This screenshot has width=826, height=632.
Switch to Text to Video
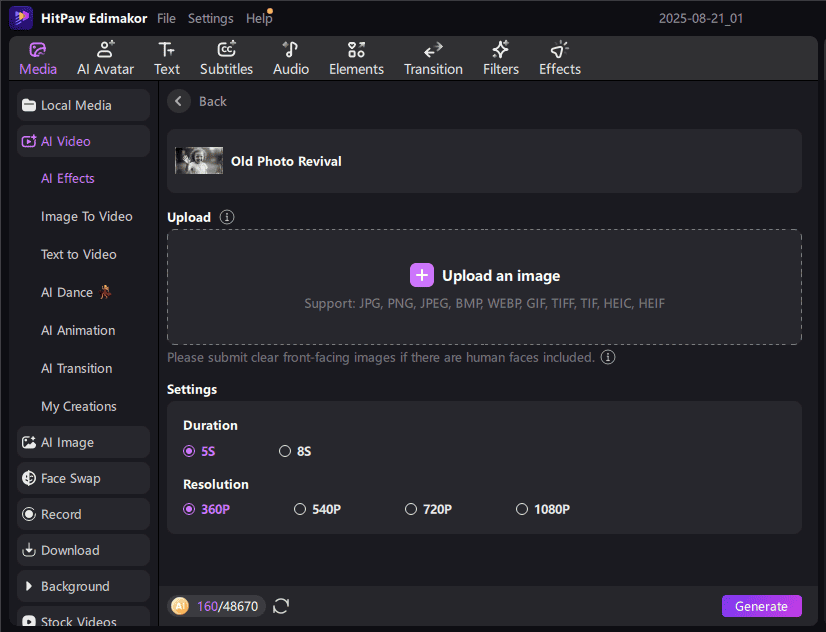[79, 254]
